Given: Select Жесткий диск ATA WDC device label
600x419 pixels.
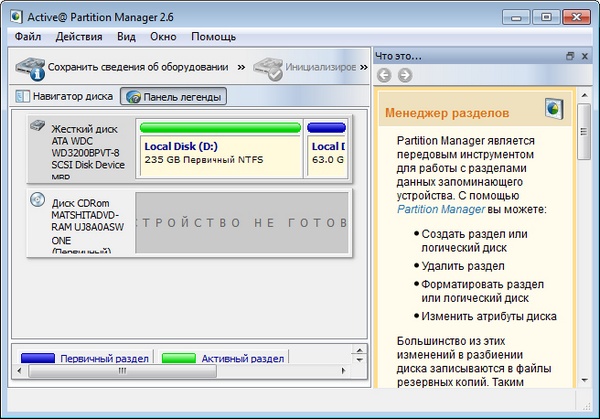Looking at the screenshot, I should pyautogui.click(x=88, y=153).
